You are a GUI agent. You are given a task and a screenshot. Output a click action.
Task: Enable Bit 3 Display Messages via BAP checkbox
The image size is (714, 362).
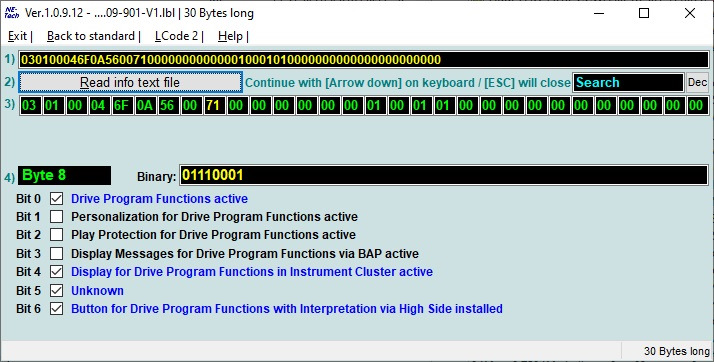pos(56,253)
